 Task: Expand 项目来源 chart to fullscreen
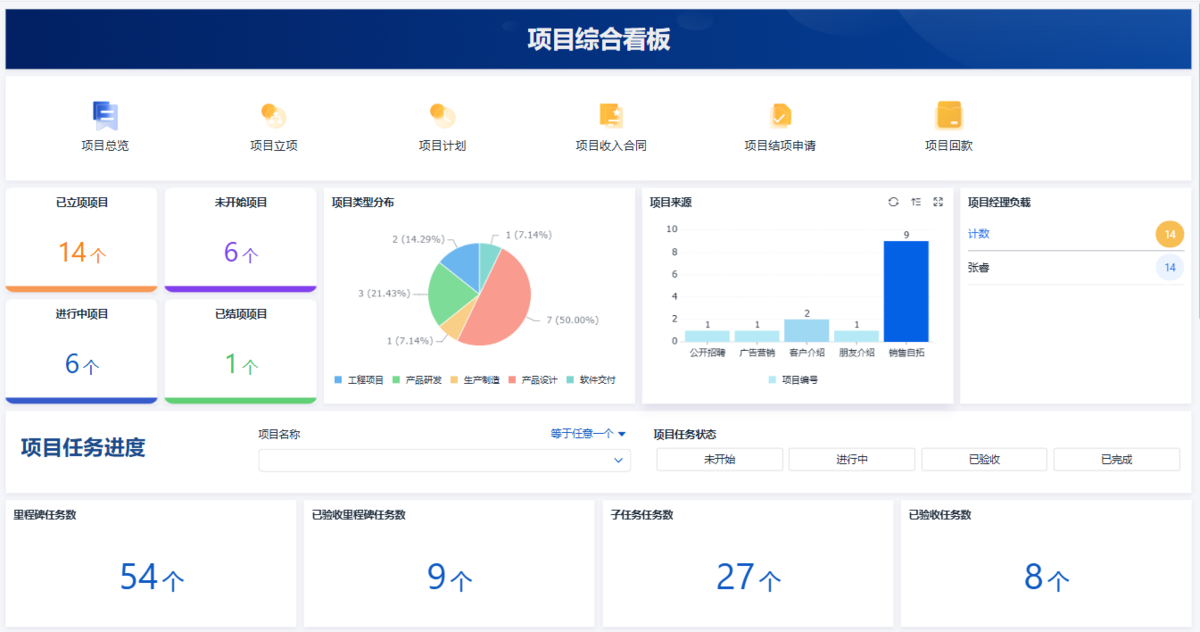click(x=938, y=202)
